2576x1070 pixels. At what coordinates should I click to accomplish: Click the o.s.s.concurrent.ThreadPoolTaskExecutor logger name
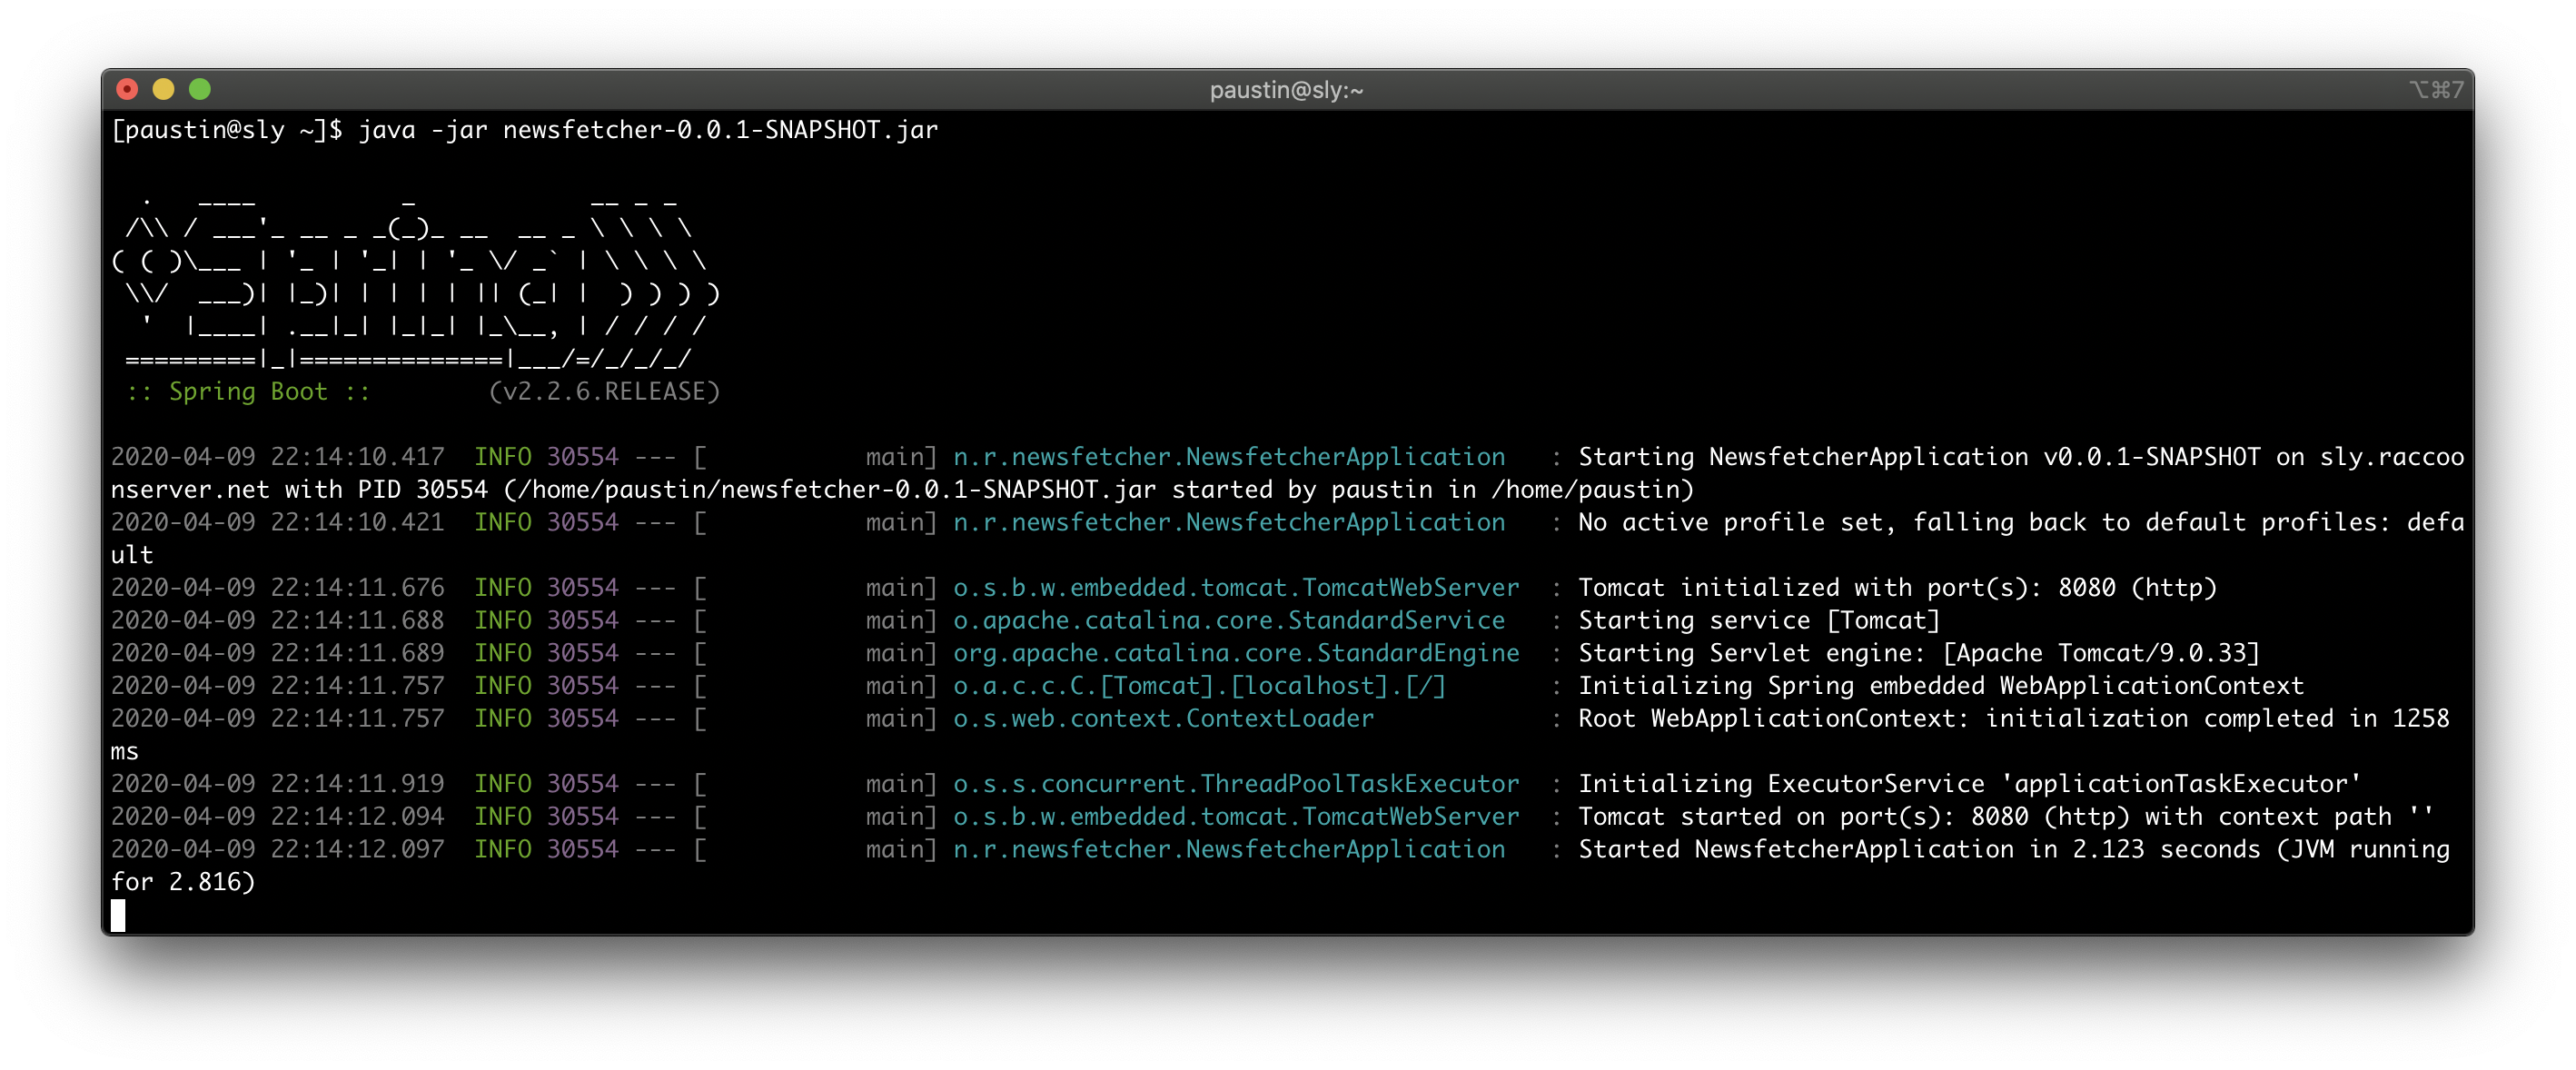click(x=1235, y=784)
